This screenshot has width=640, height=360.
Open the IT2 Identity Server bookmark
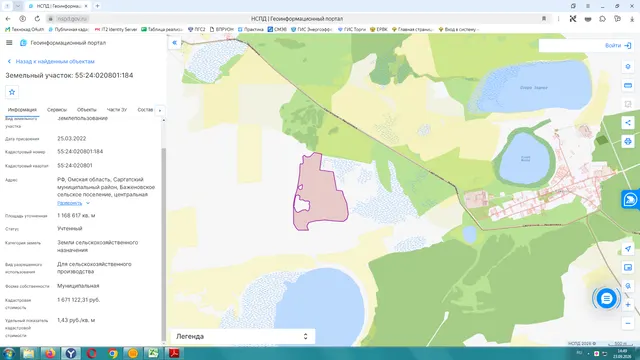(116, 29)
